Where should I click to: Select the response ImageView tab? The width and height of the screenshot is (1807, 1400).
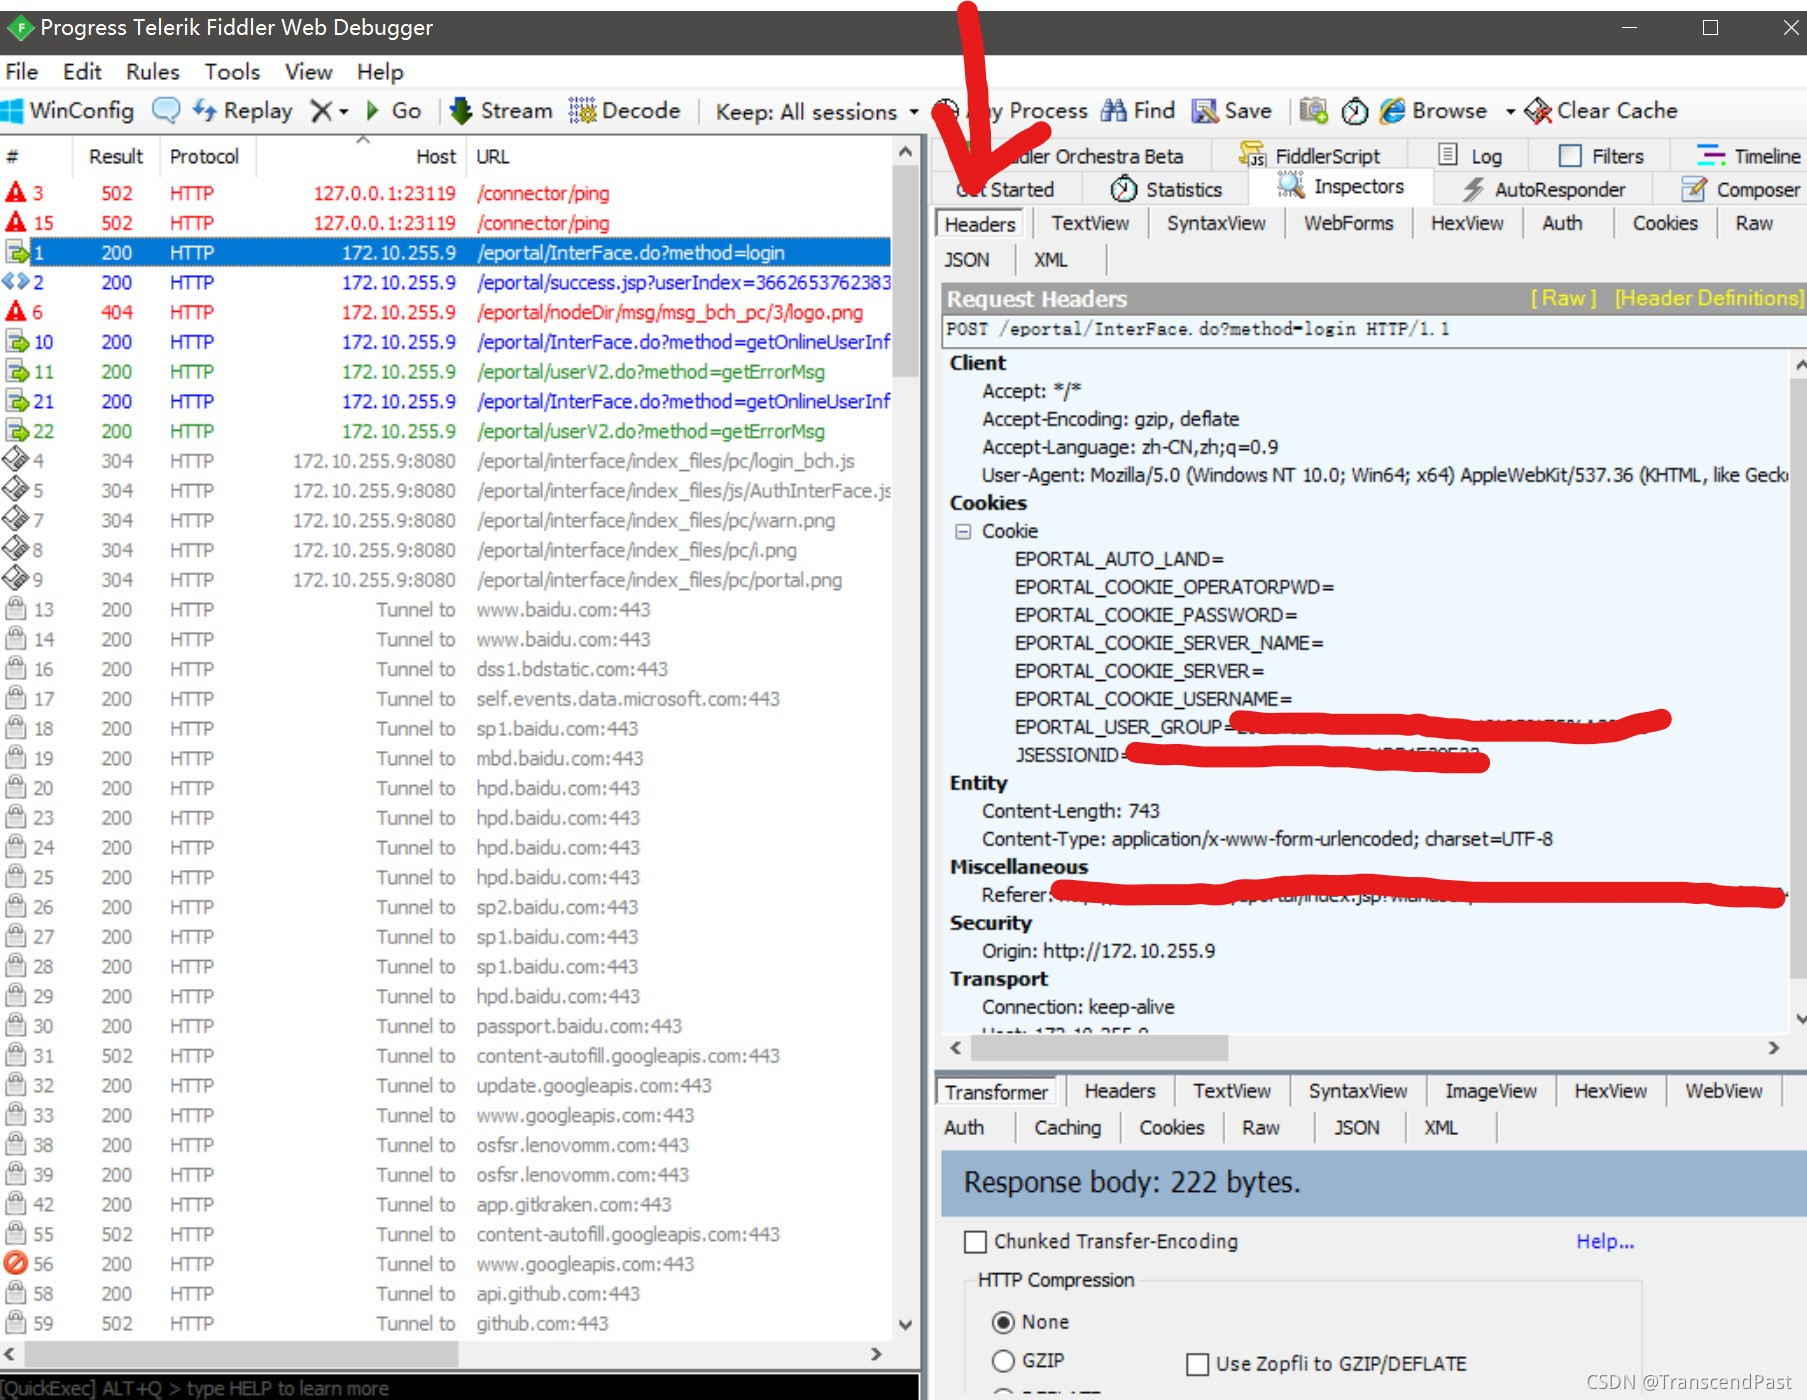(x=1490, y=1091)
